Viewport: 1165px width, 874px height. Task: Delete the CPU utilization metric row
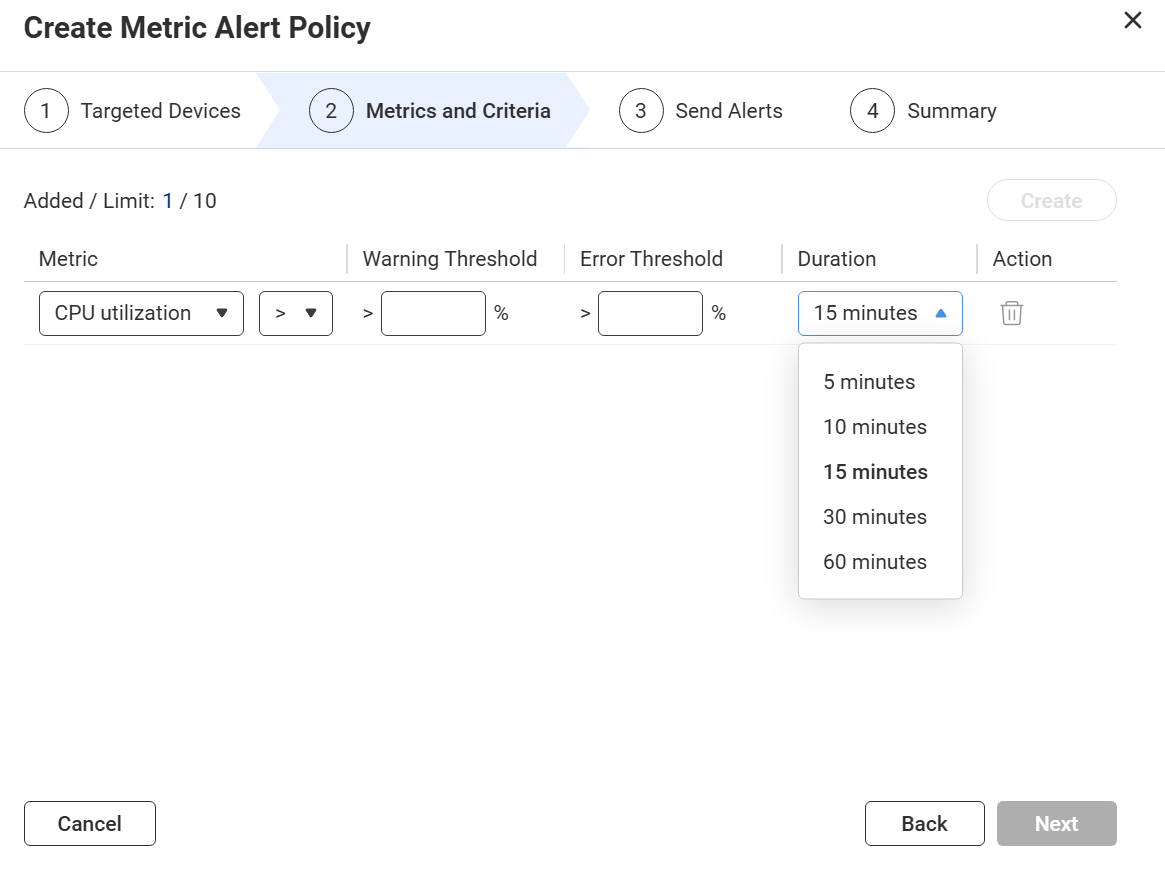(1011, 313)
